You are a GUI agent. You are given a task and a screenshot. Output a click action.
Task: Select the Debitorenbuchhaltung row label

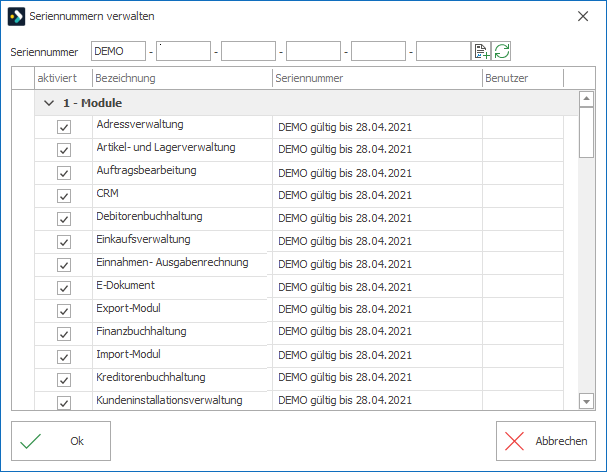149,216
